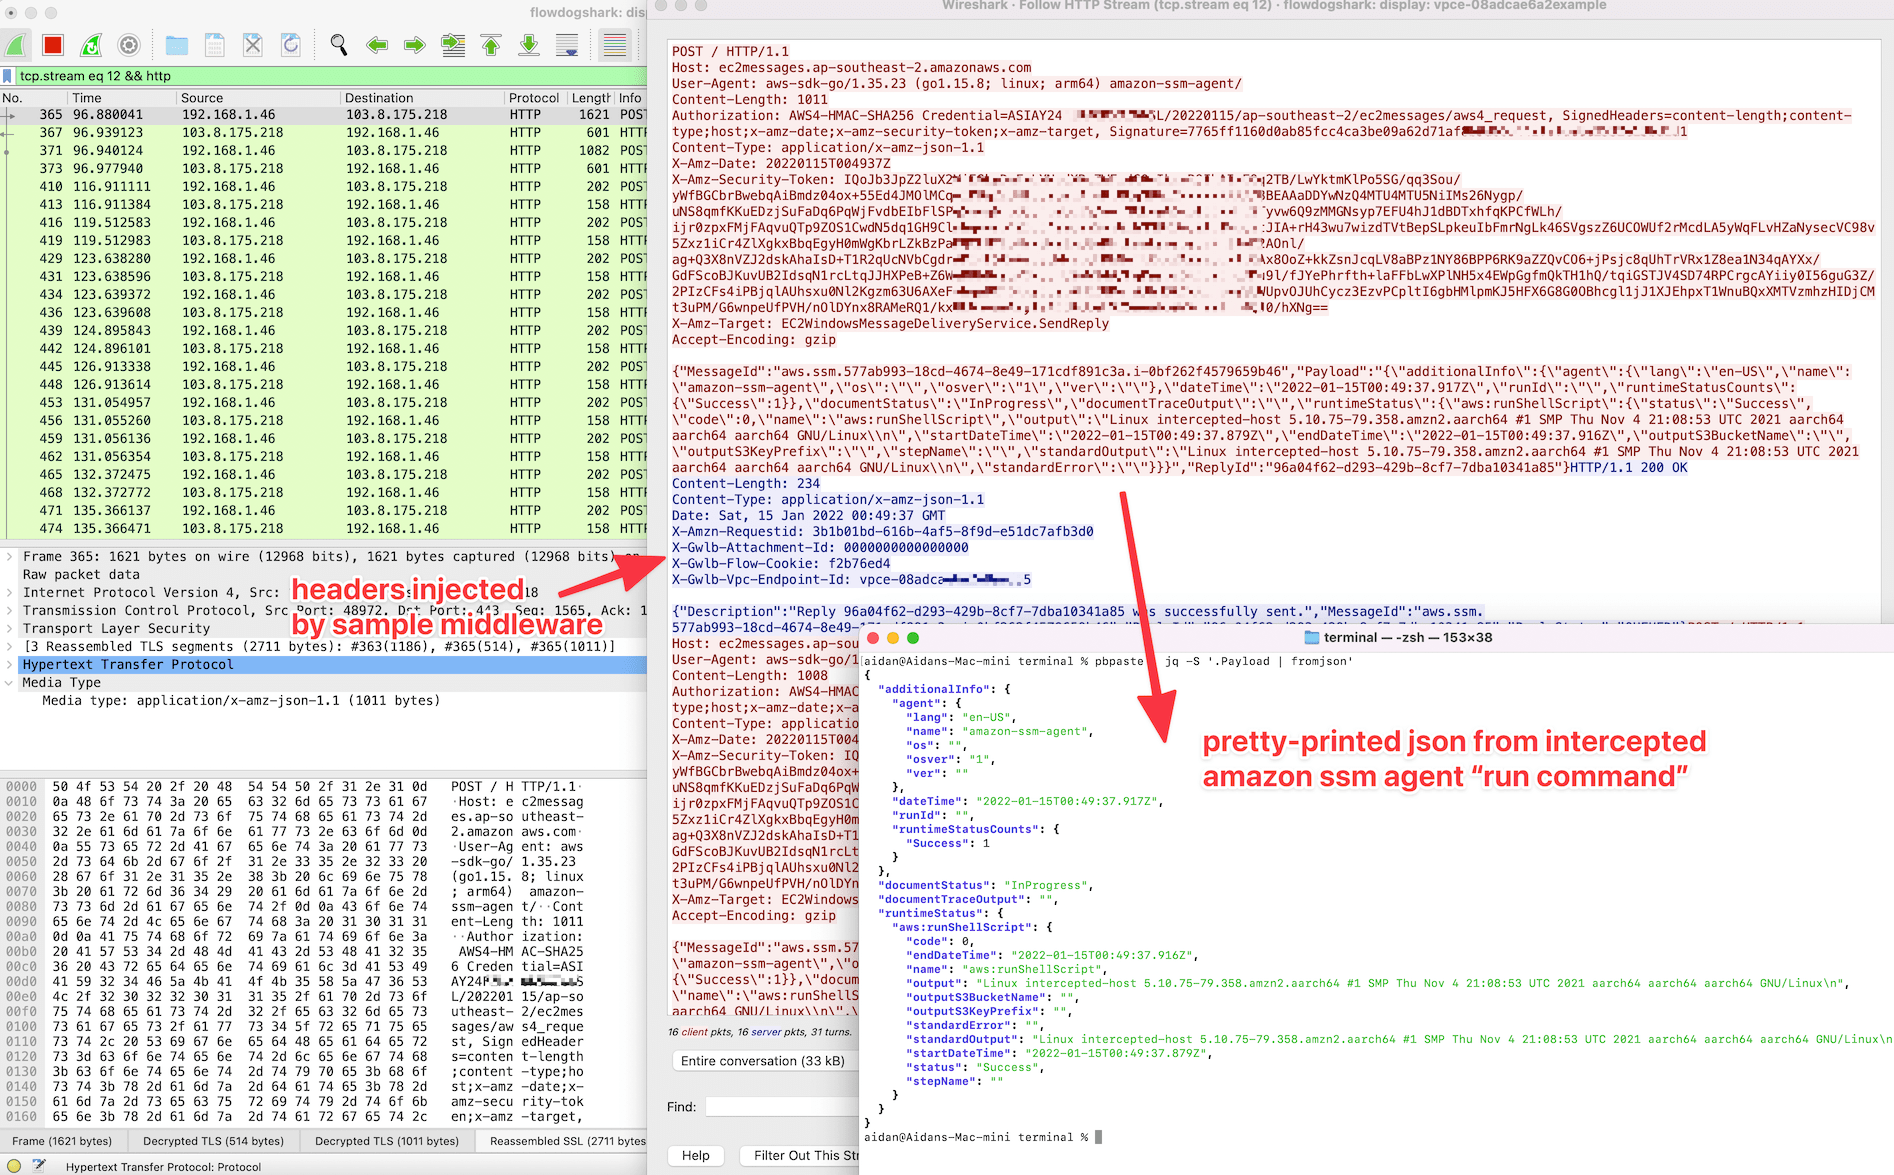The image size is (1894, 1175).
Task: Jump to the last packet
Action: click(x=529, y=45)
